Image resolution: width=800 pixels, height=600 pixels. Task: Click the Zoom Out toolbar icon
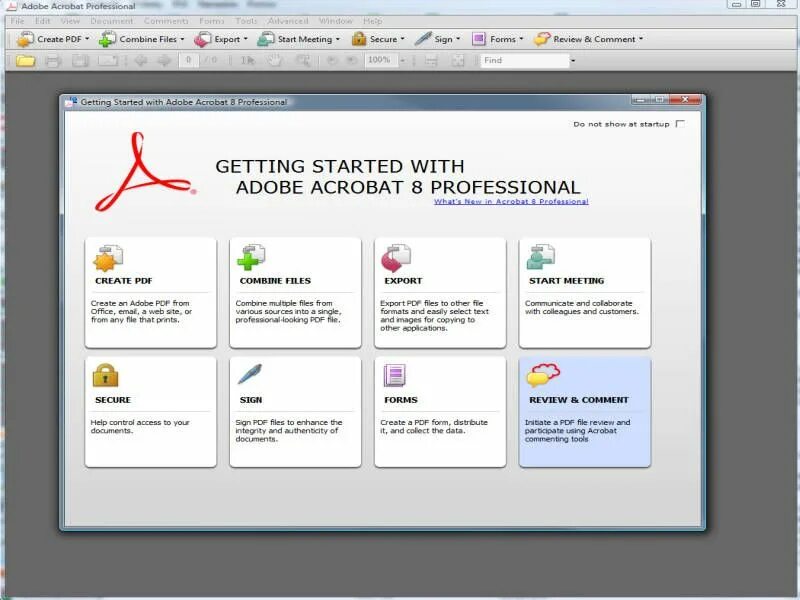tap(332, 60)
